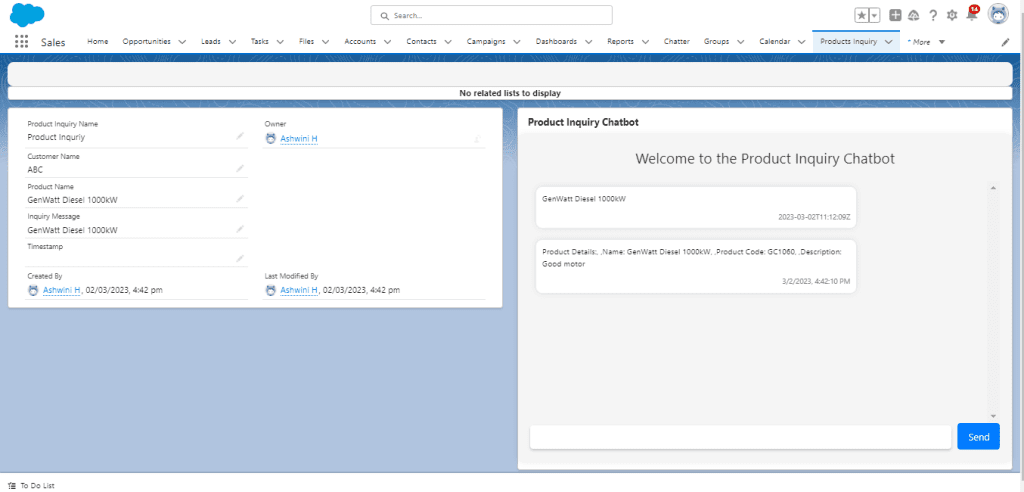Open the Setup gear icon

[952, 15]
